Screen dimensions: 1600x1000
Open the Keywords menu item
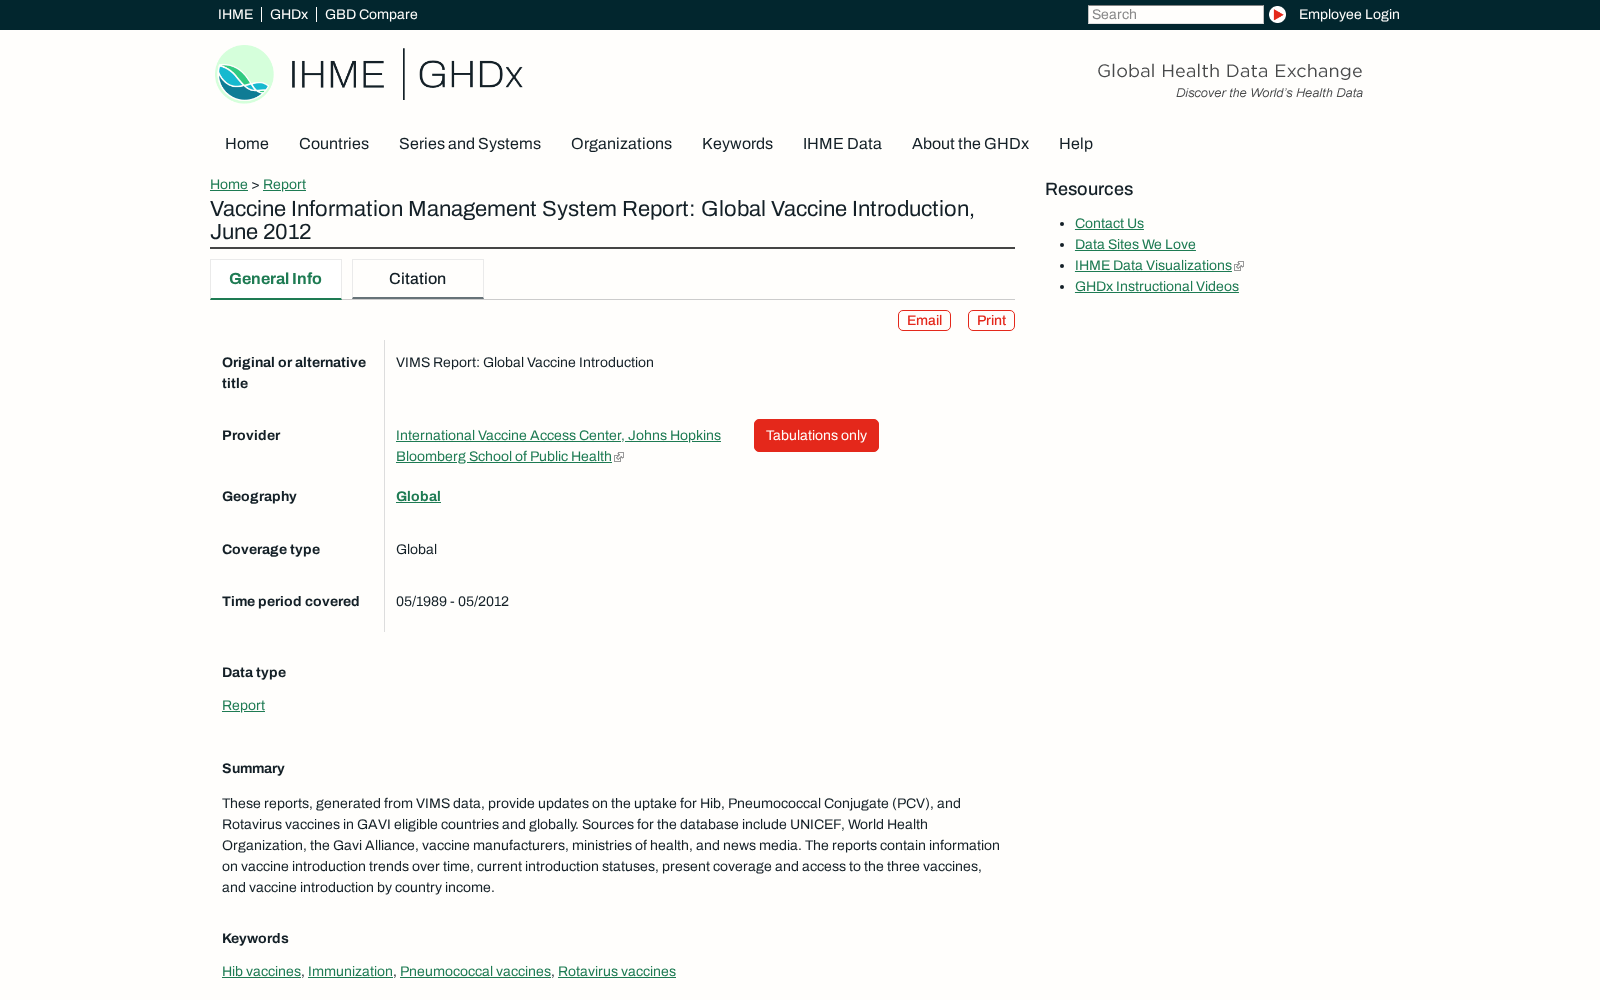[x=737, y=144]
